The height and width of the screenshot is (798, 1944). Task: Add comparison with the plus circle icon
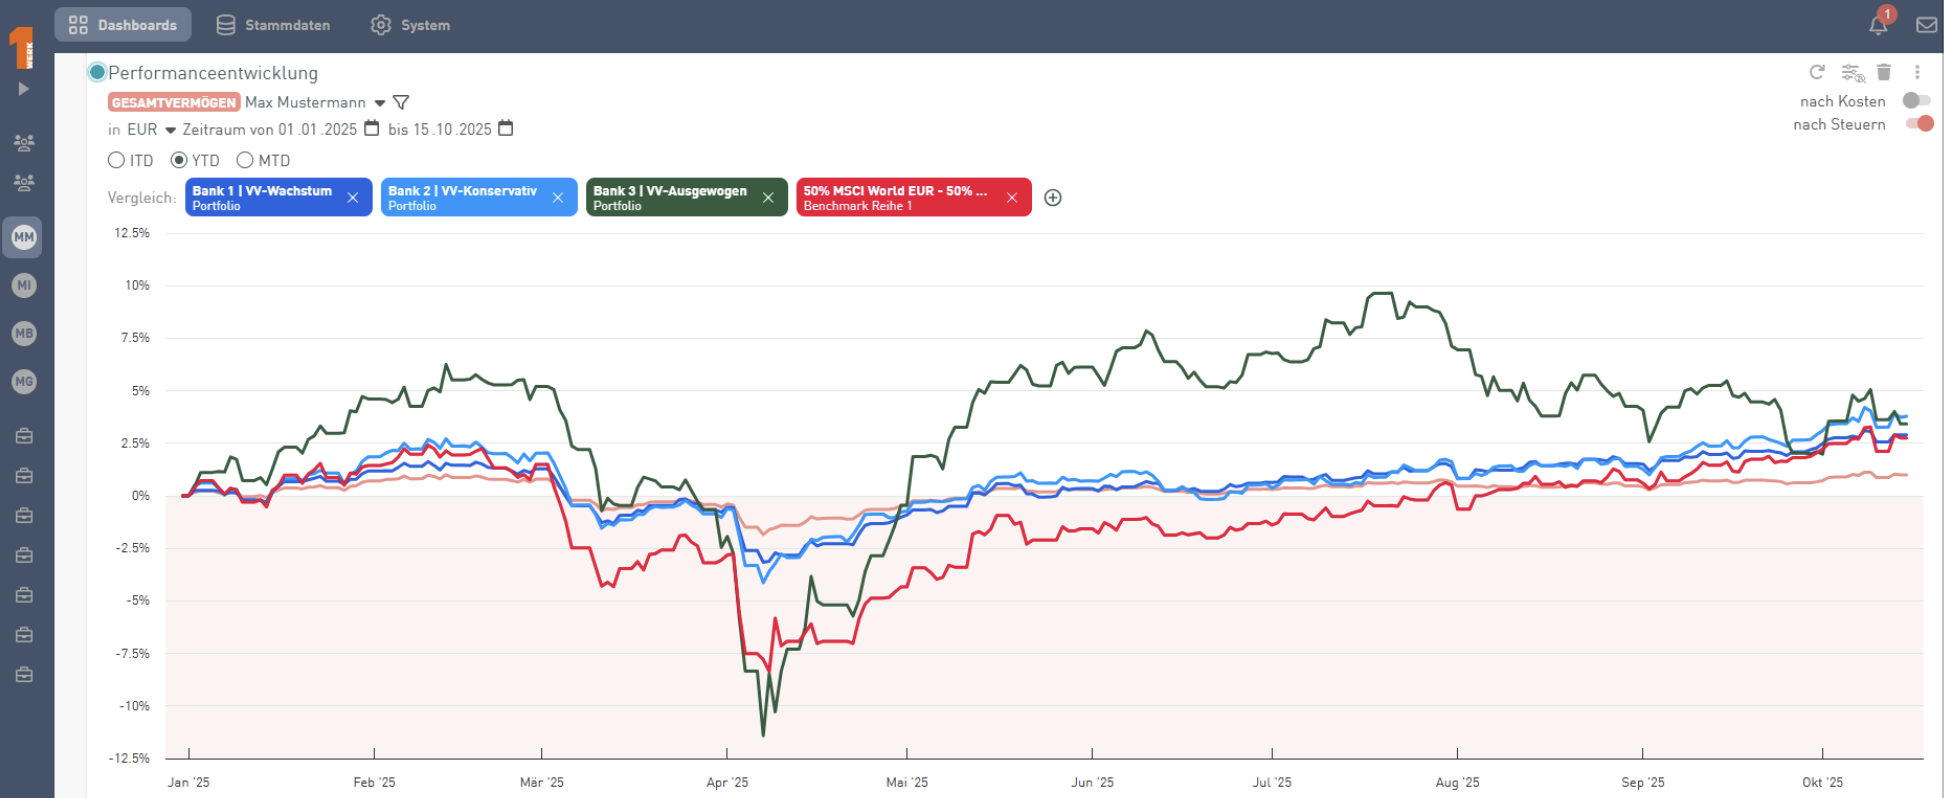[x=1053, y=198]
